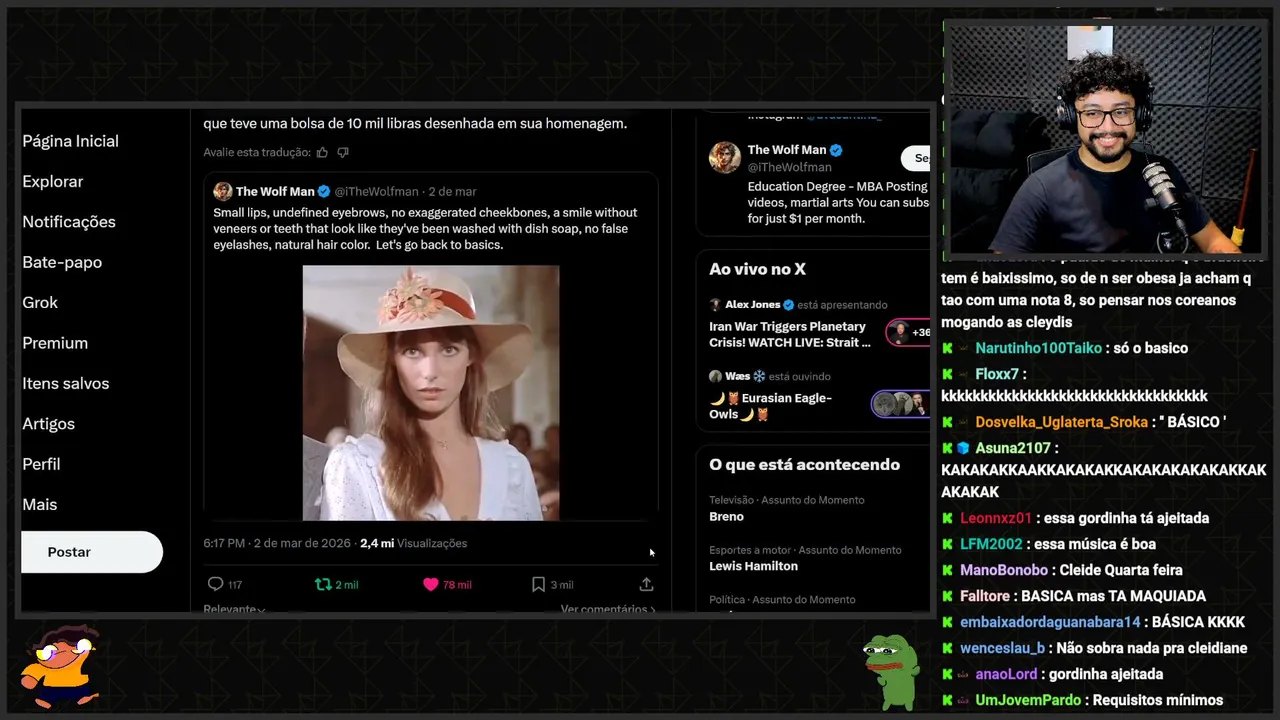Click the Kick badge beside Asuna2107
This screenshot has width=1280, height=720.
click(x=947, y=448)
